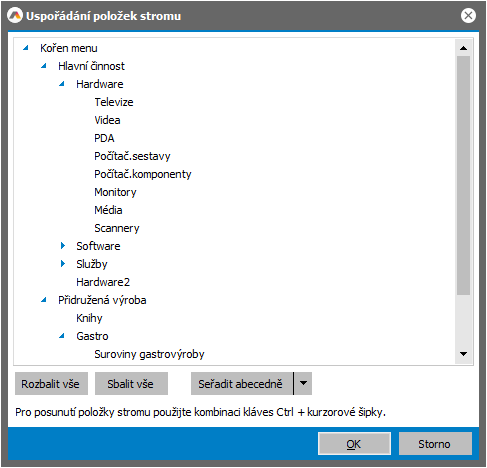Collapse the Hlavní činnost branch

click(44, 66)
